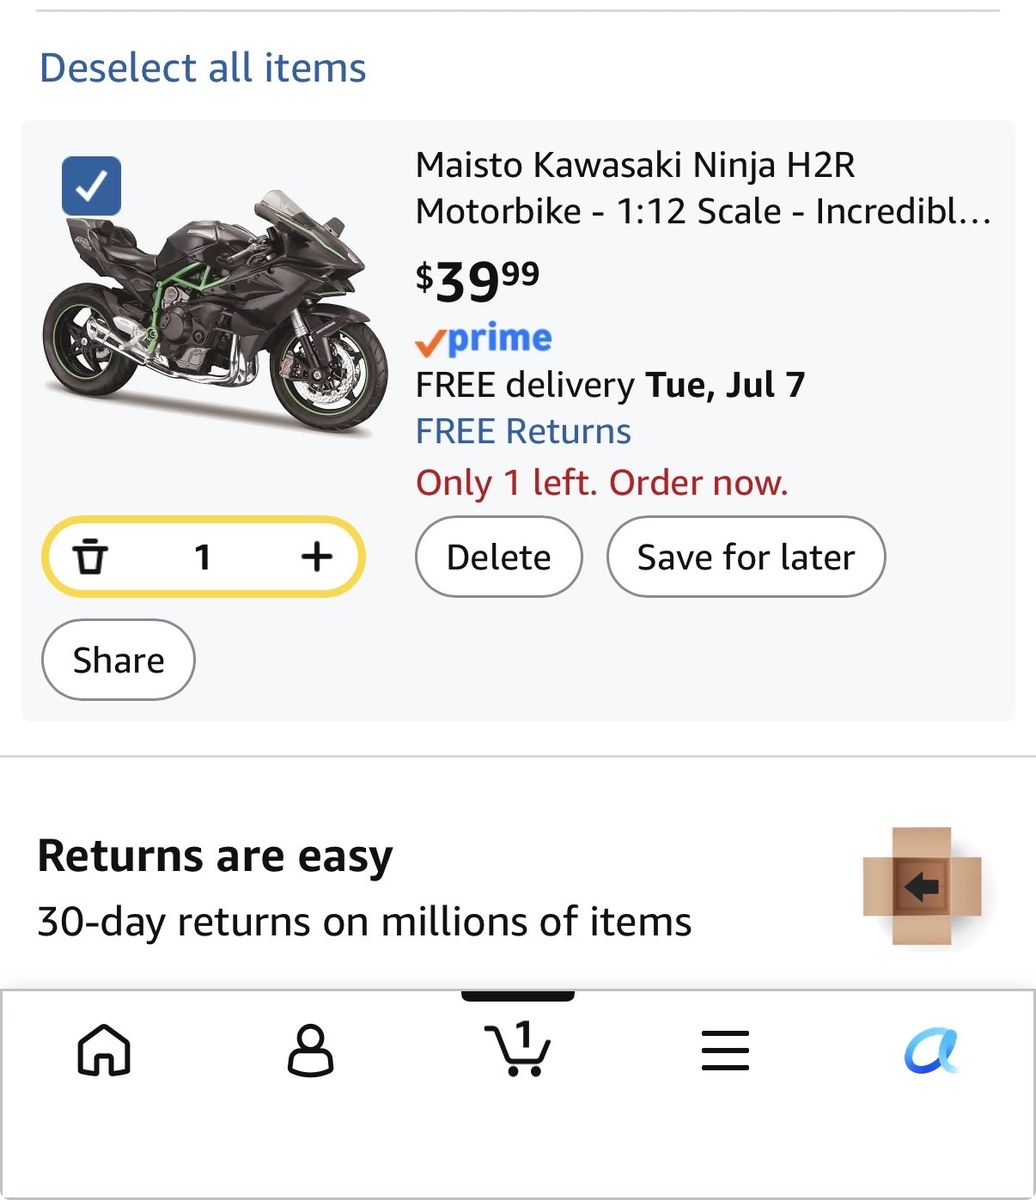Screen dimensions: 1036x1200
Task: Click the returns box arrow icon
Action: click(x=921, y=886)
